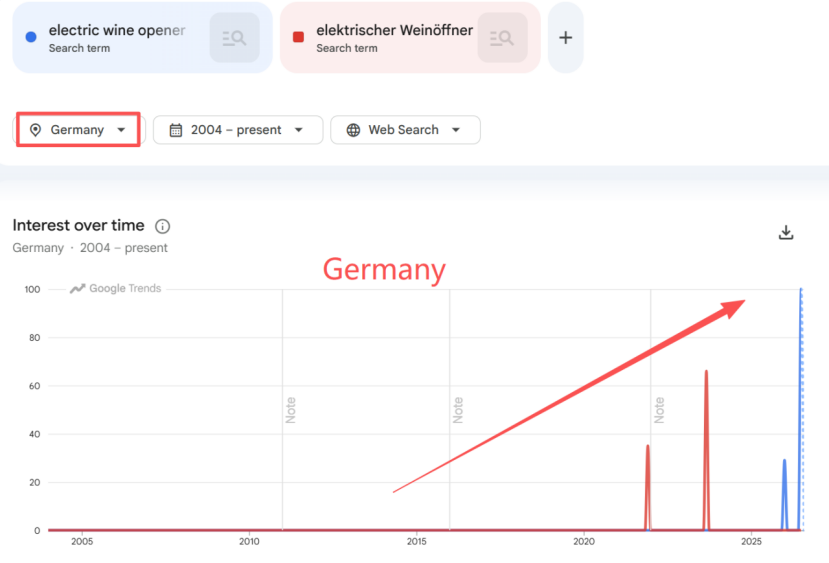Click the blue dot of electric wine opener
829x563 pixels.
click(31, 37)
